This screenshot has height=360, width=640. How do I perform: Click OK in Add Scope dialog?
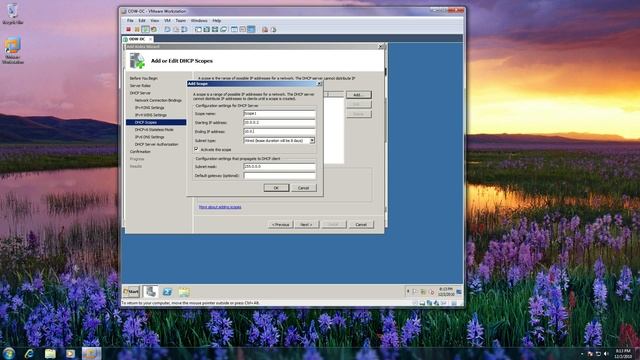pyautogui.click(x=276, y=188)
